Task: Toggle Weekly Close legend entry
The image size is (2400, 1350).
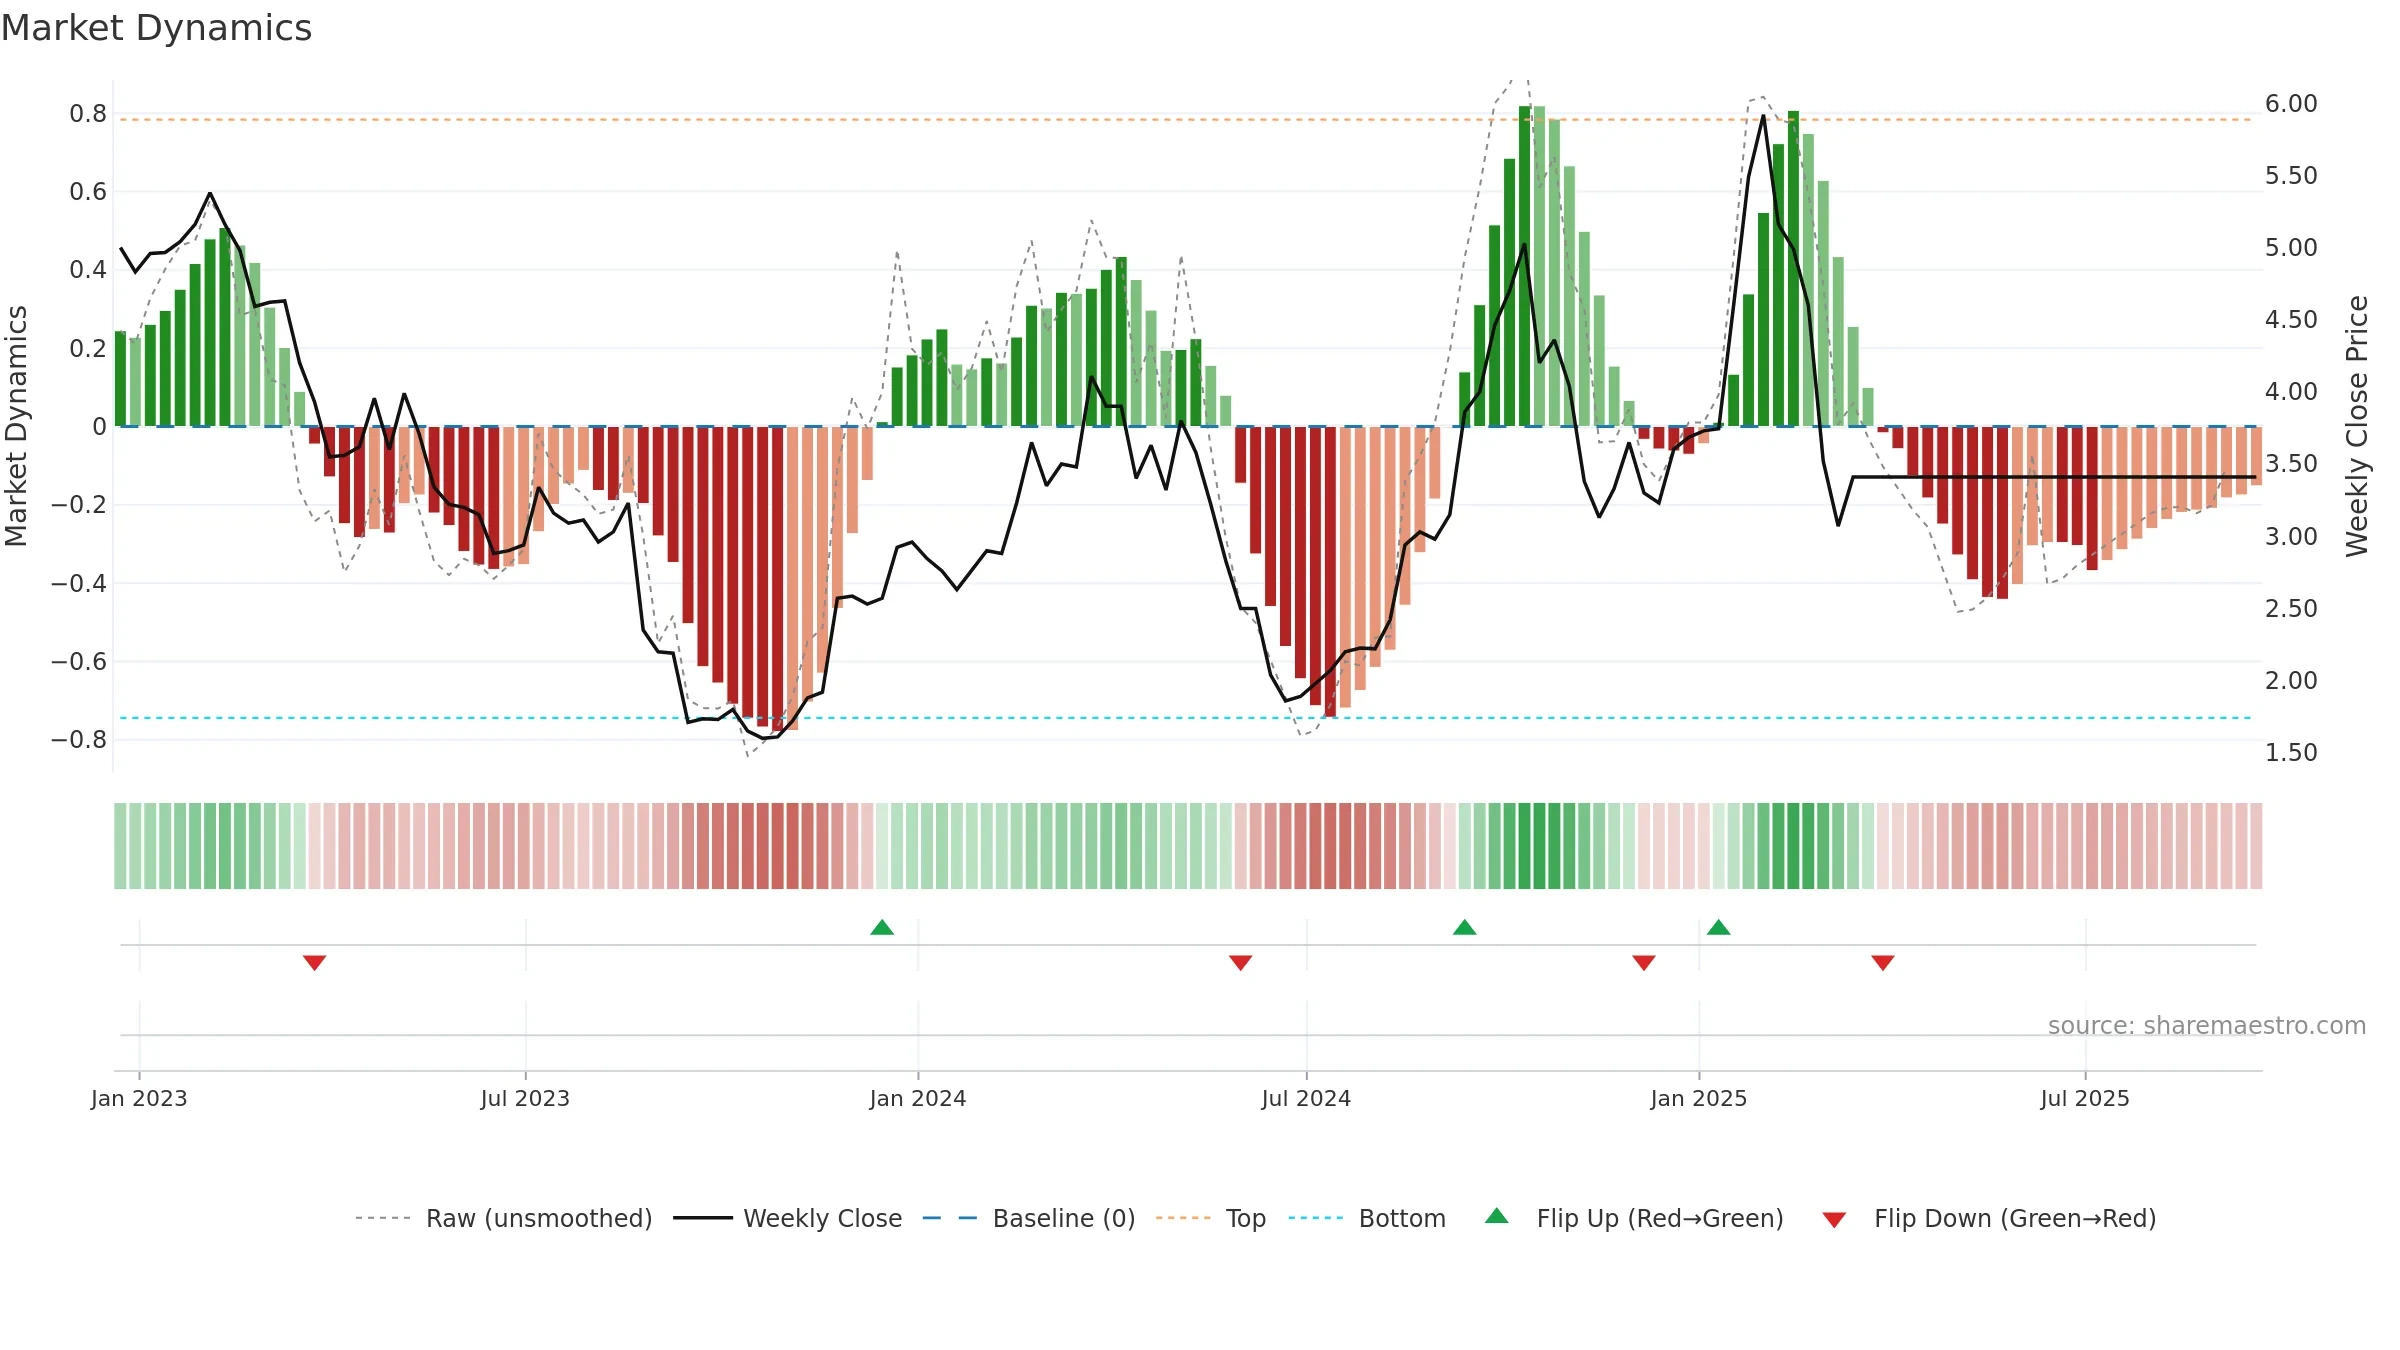Action: coord(788,1218)
